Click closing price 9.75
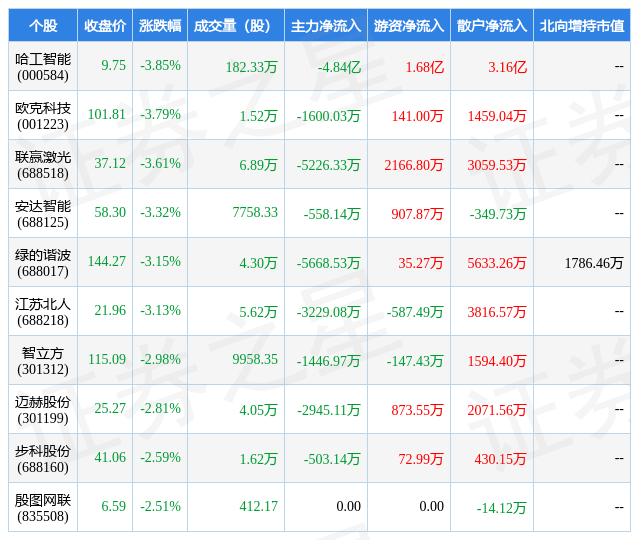This screenshot has height=540, width=631. tap(113, 65)
